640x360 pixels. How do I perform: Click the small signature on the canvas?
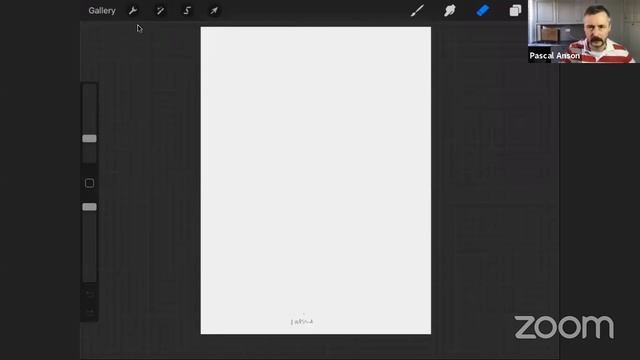click(x=302, y=322)
